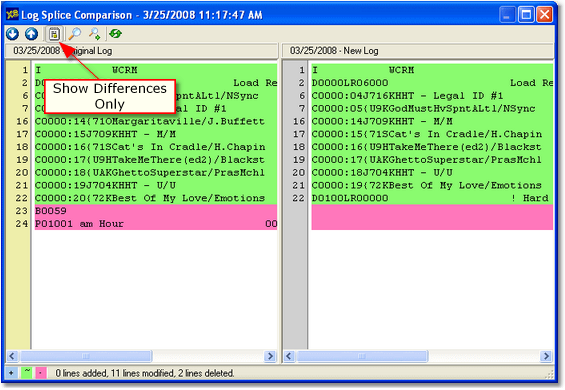Click the pink lines-deleted legend icon

point(41,373)
